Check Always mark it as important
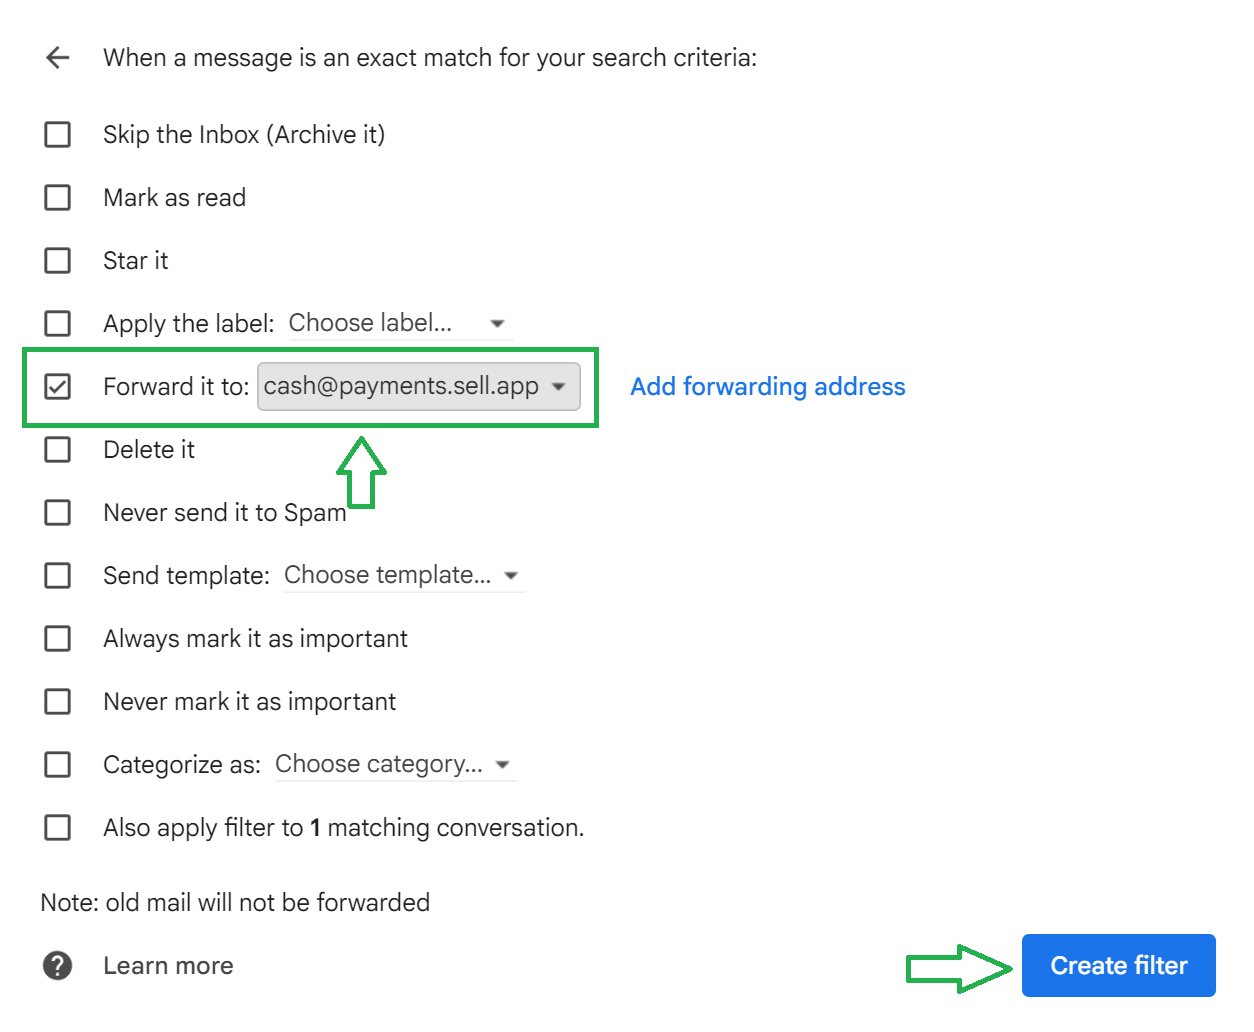The image size is (1254, 1032). (58, 639)
